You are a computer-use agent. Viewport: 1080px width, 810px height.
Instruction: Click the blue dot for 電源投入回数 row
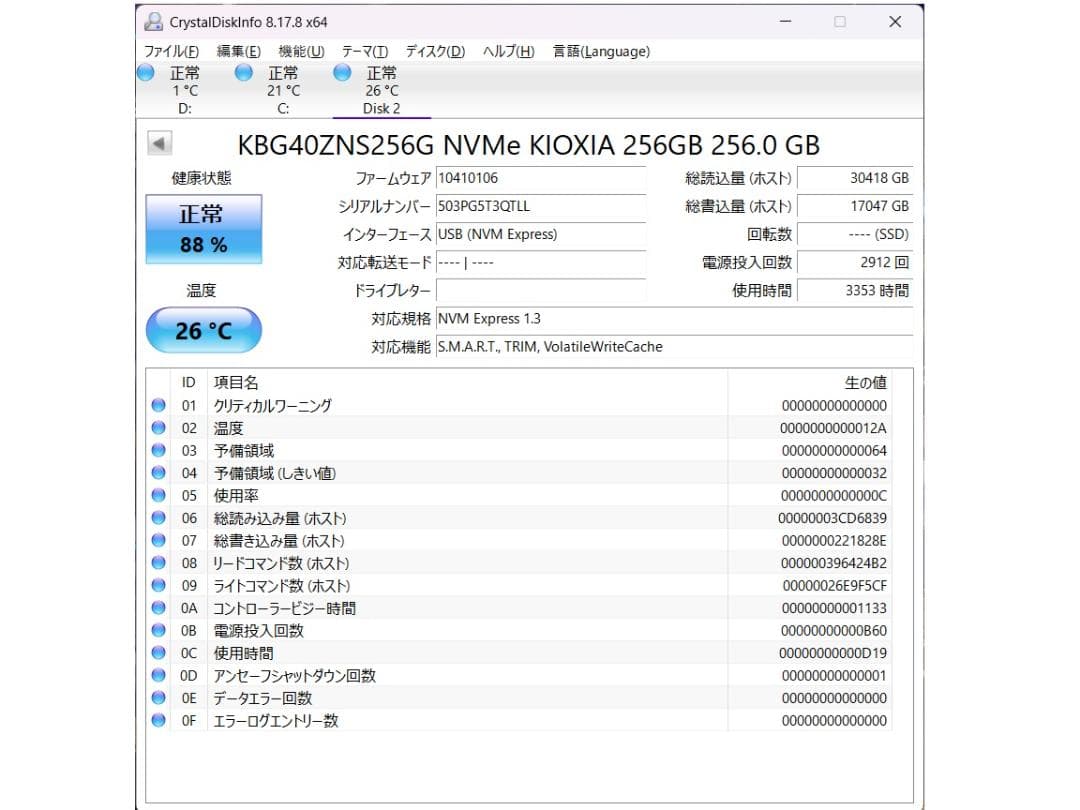pos(158,630)
